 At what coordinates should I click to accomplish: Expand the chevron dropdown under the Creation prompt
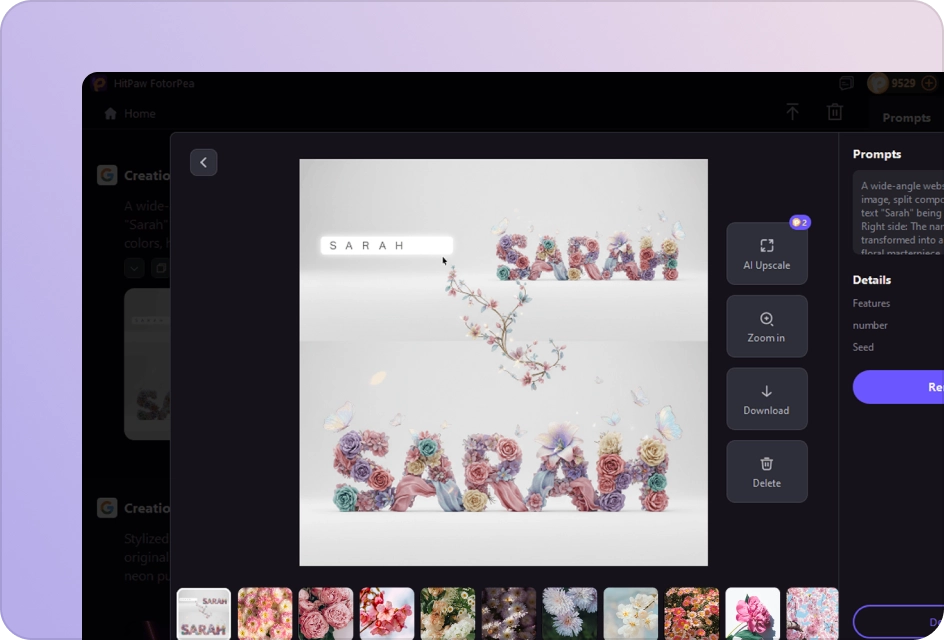pos(134,267)
